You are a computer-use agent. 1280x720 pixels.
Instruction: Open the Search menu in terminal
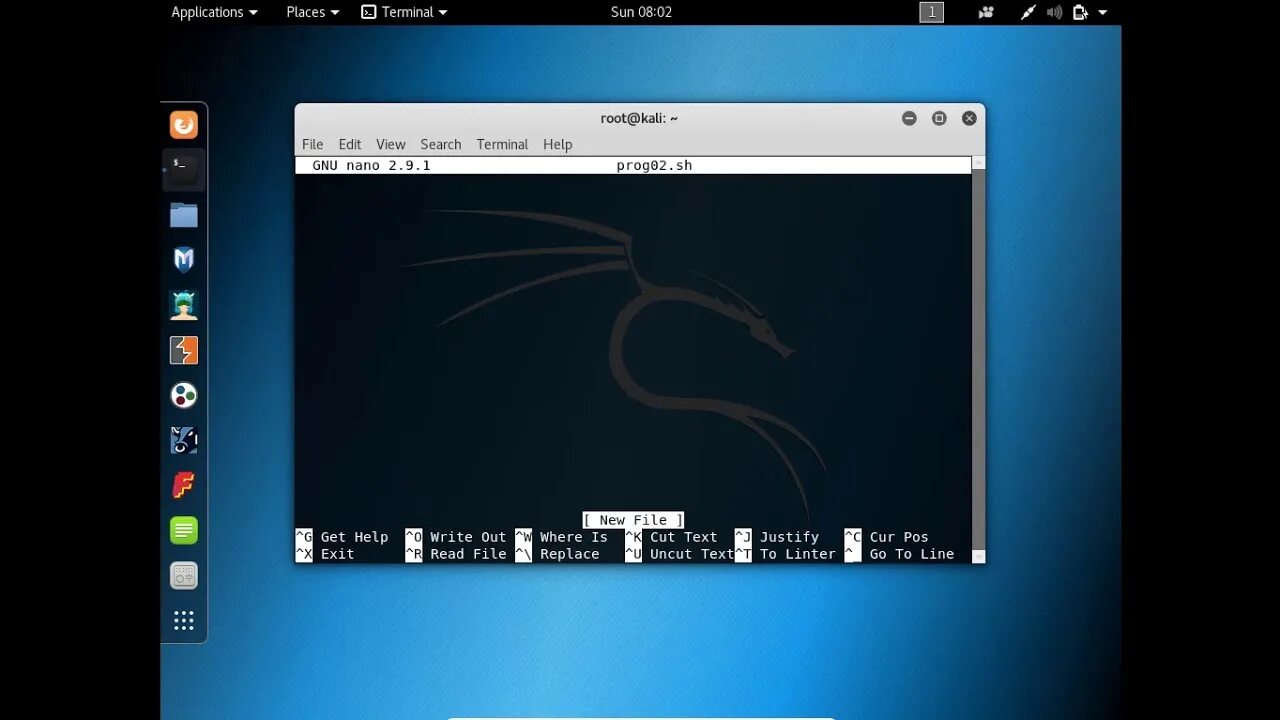[x=441, y=144]
